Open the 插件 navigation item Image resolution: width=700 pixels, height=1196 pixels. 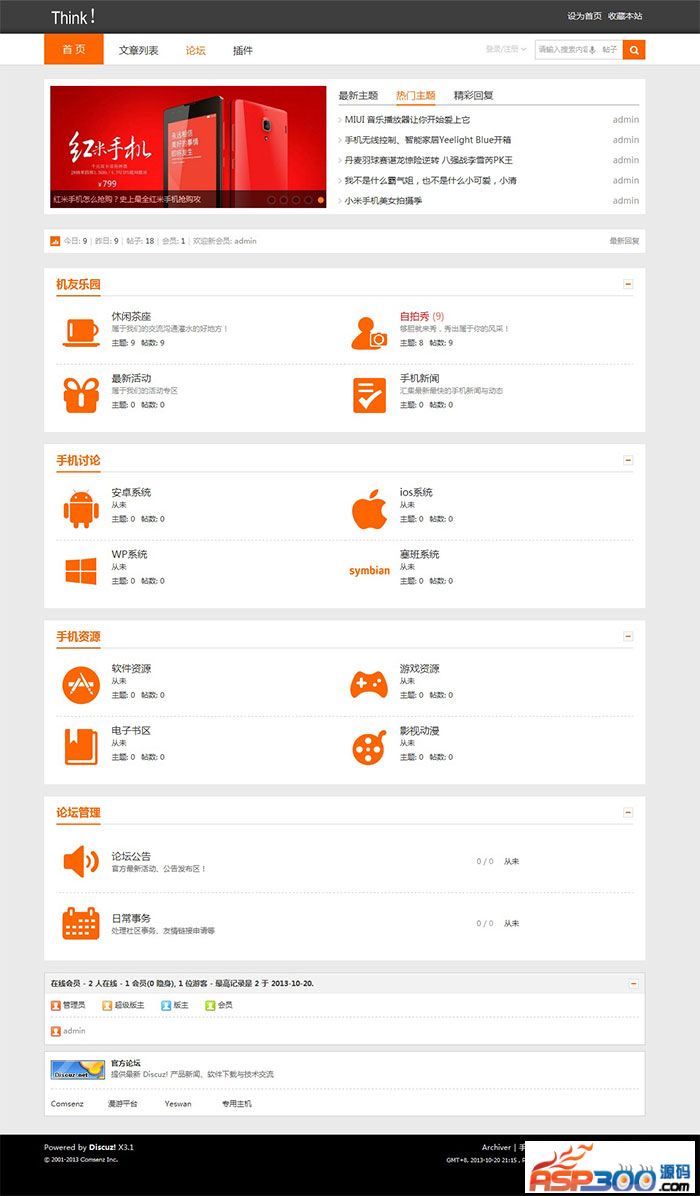(x=242, y=50)
